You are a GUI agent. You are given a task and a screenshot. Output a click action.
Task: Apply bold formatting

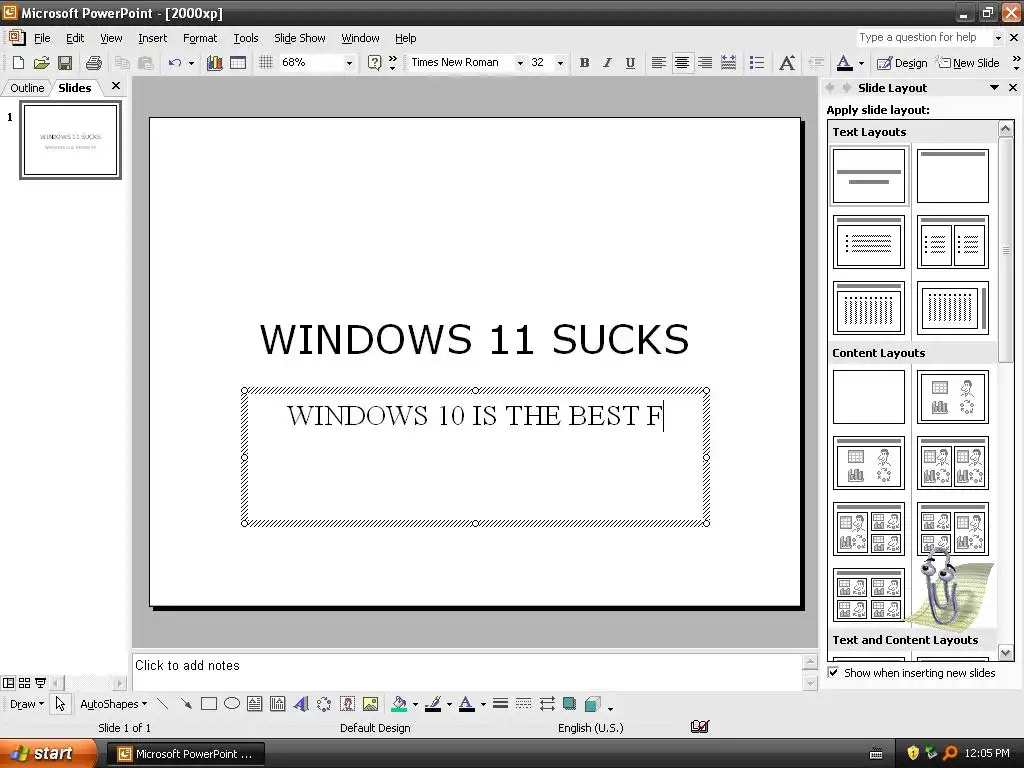coord(584,63)
